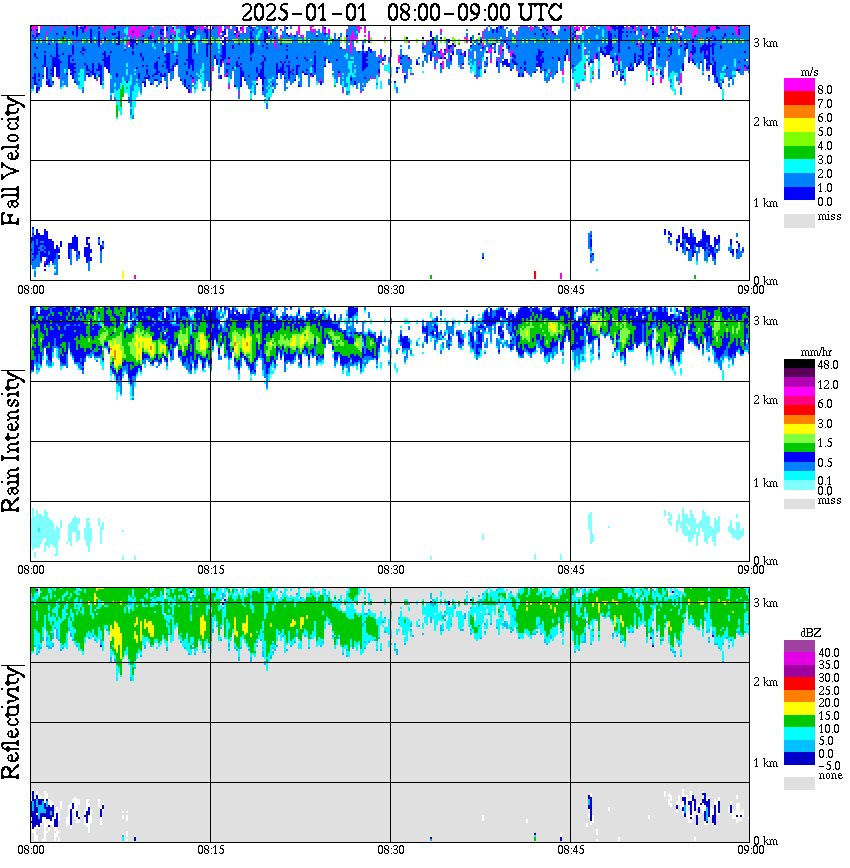Image resolution: width=850 pixels, height=868 pixels.
Task: Pick the red swatch in the Reflectivity legend
Action: (799, 683)
